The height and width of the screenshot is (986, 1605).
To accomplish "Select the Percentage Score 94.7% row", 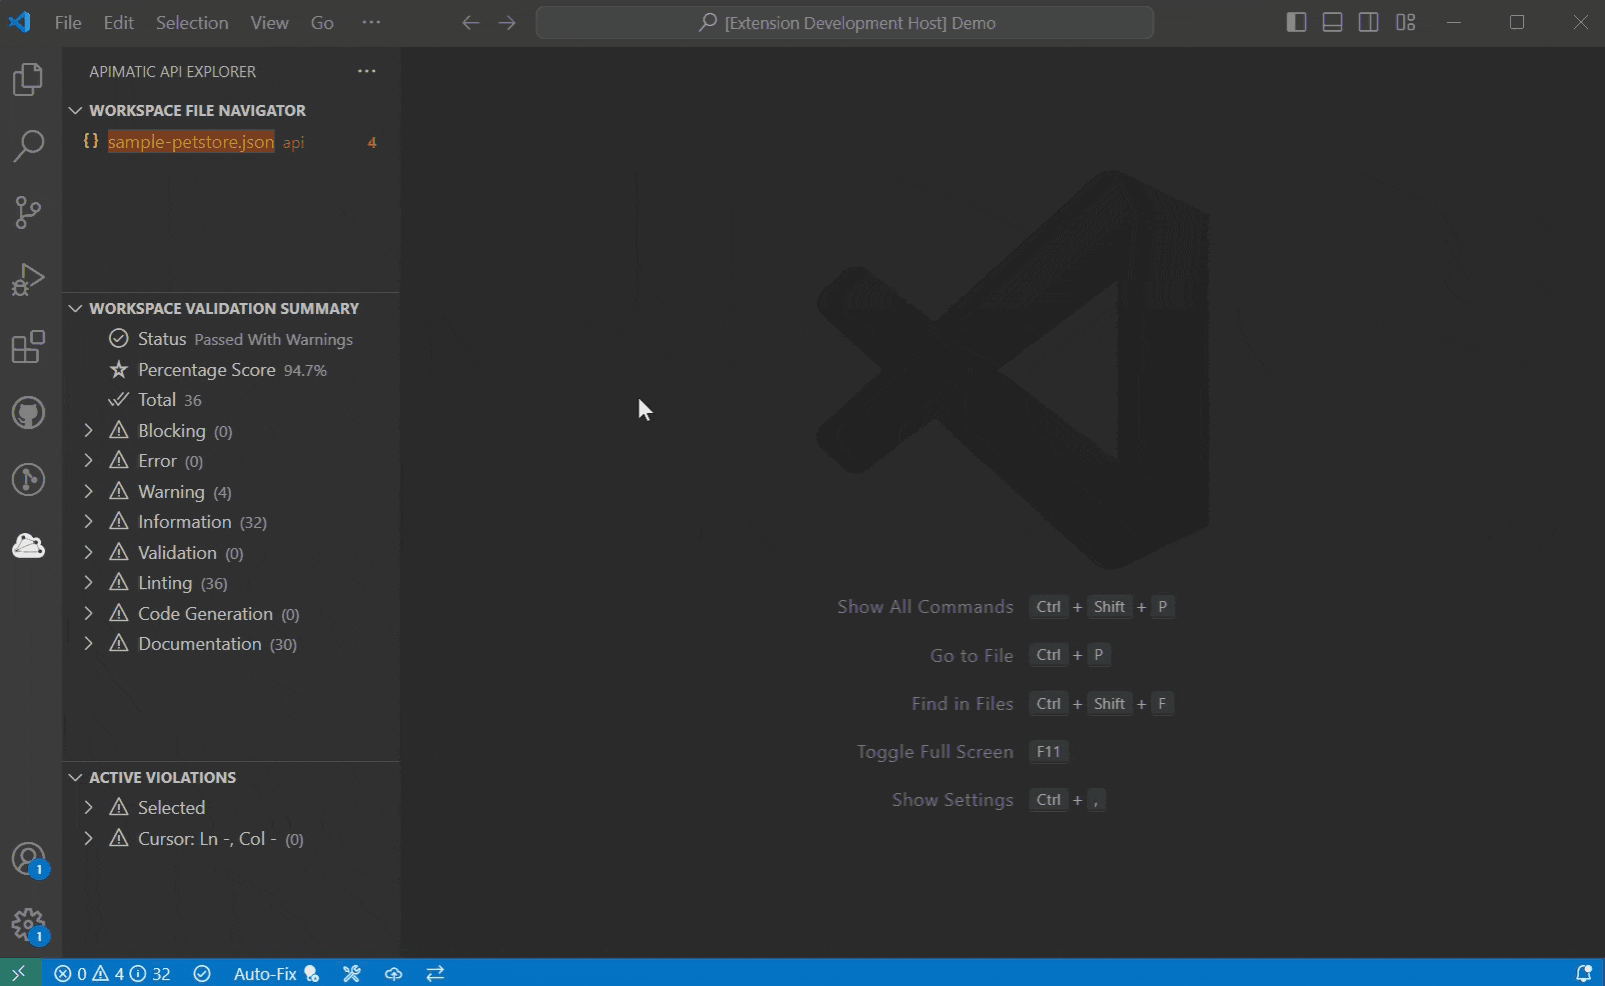I will click(231, 369).
